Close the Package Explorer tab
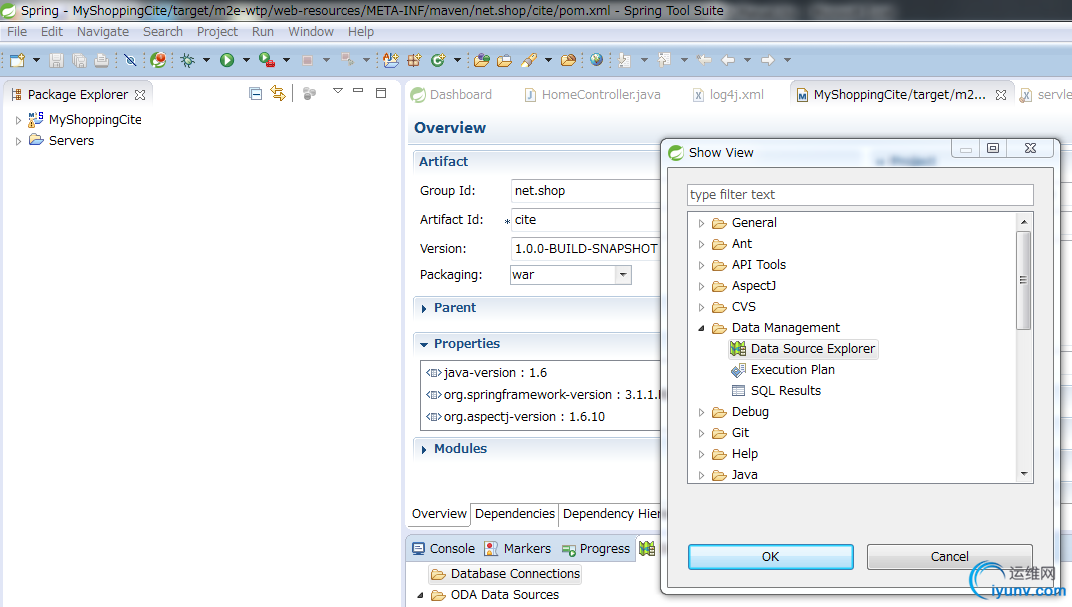The height and width of the screenshot is (607, 1072). (x=140, y=95)
